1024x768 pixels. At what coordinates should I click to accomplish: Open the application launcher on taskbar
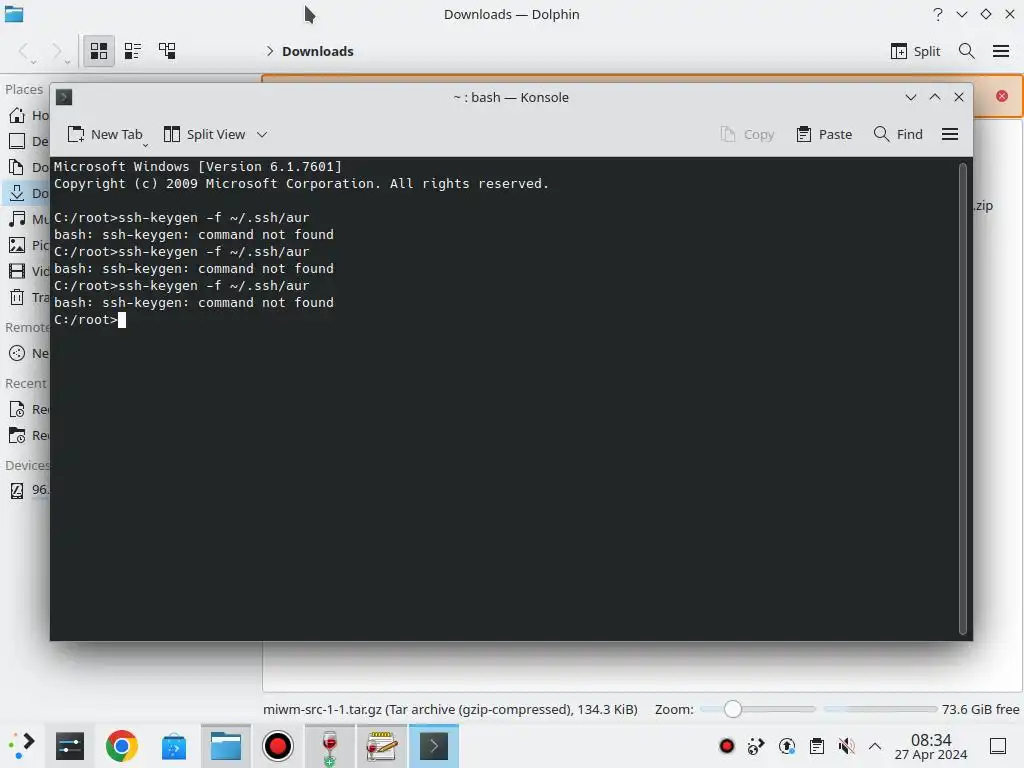[x=20, y=746]
